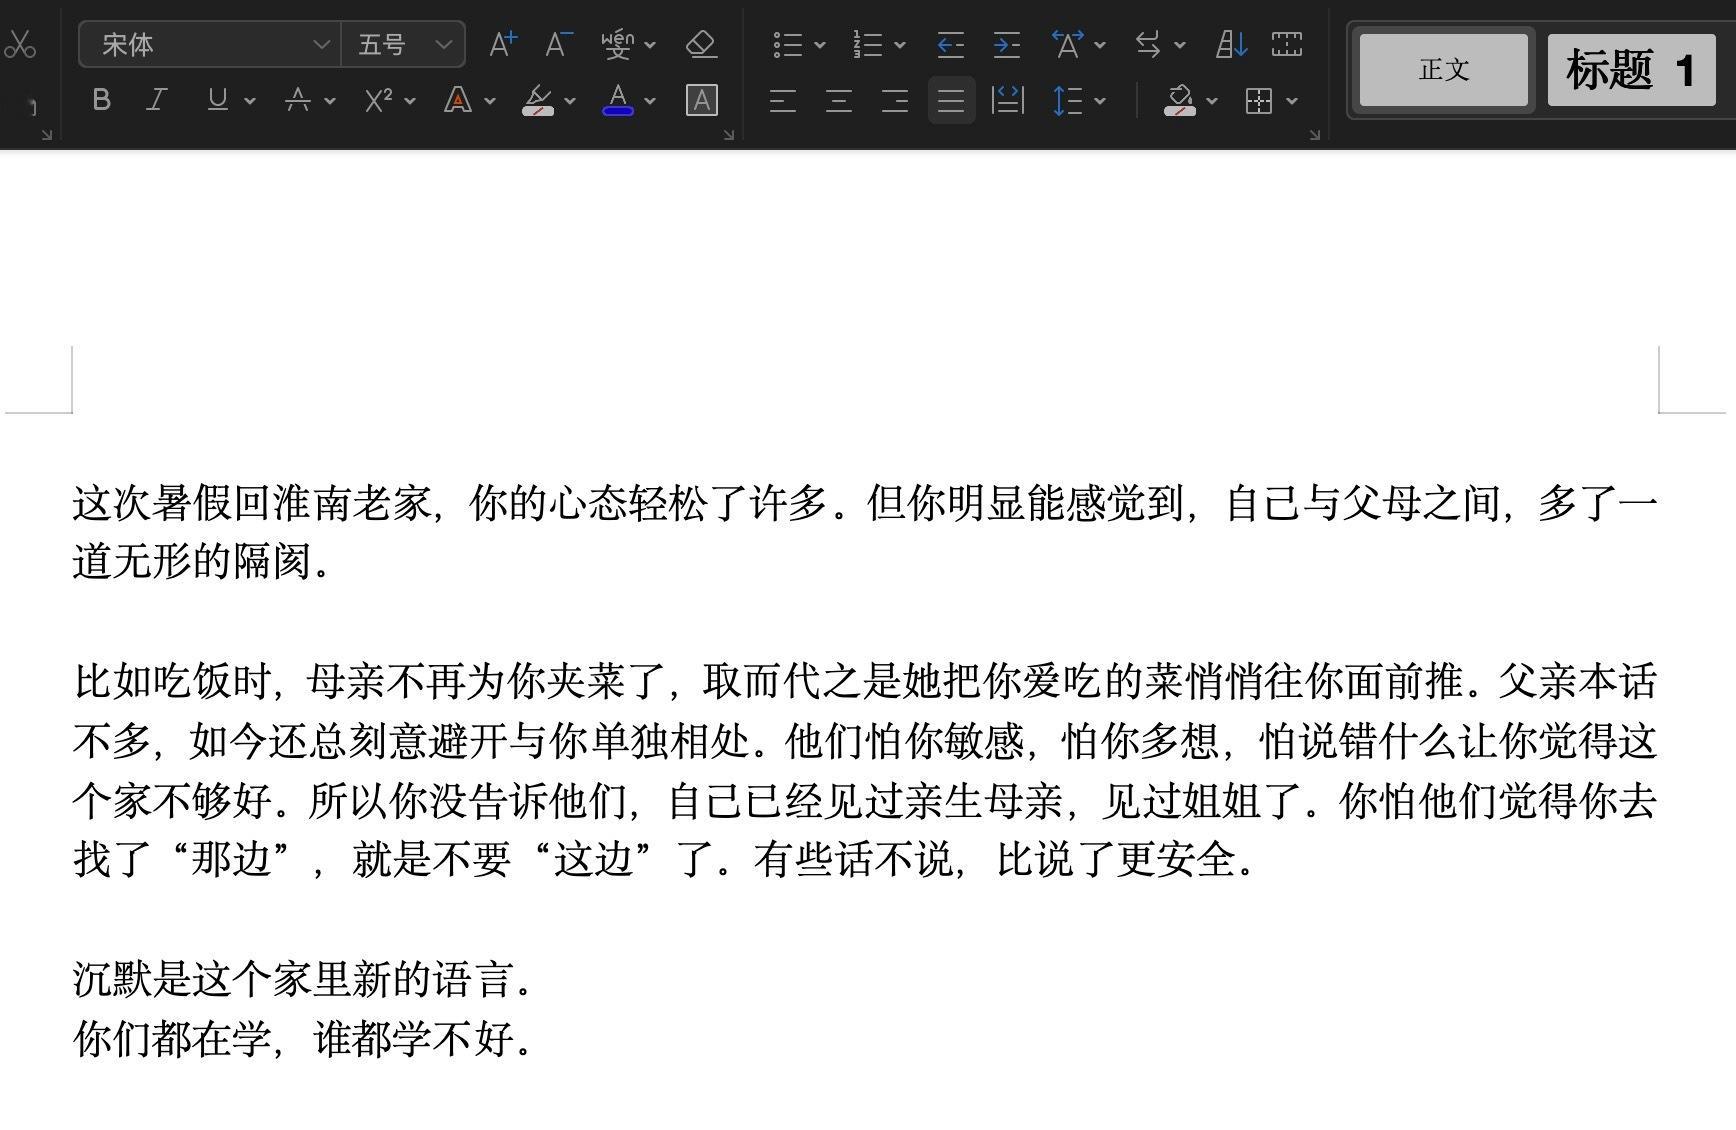Click paragraph starting 这次暑假回淮南老家

click(x=865, y=532)
